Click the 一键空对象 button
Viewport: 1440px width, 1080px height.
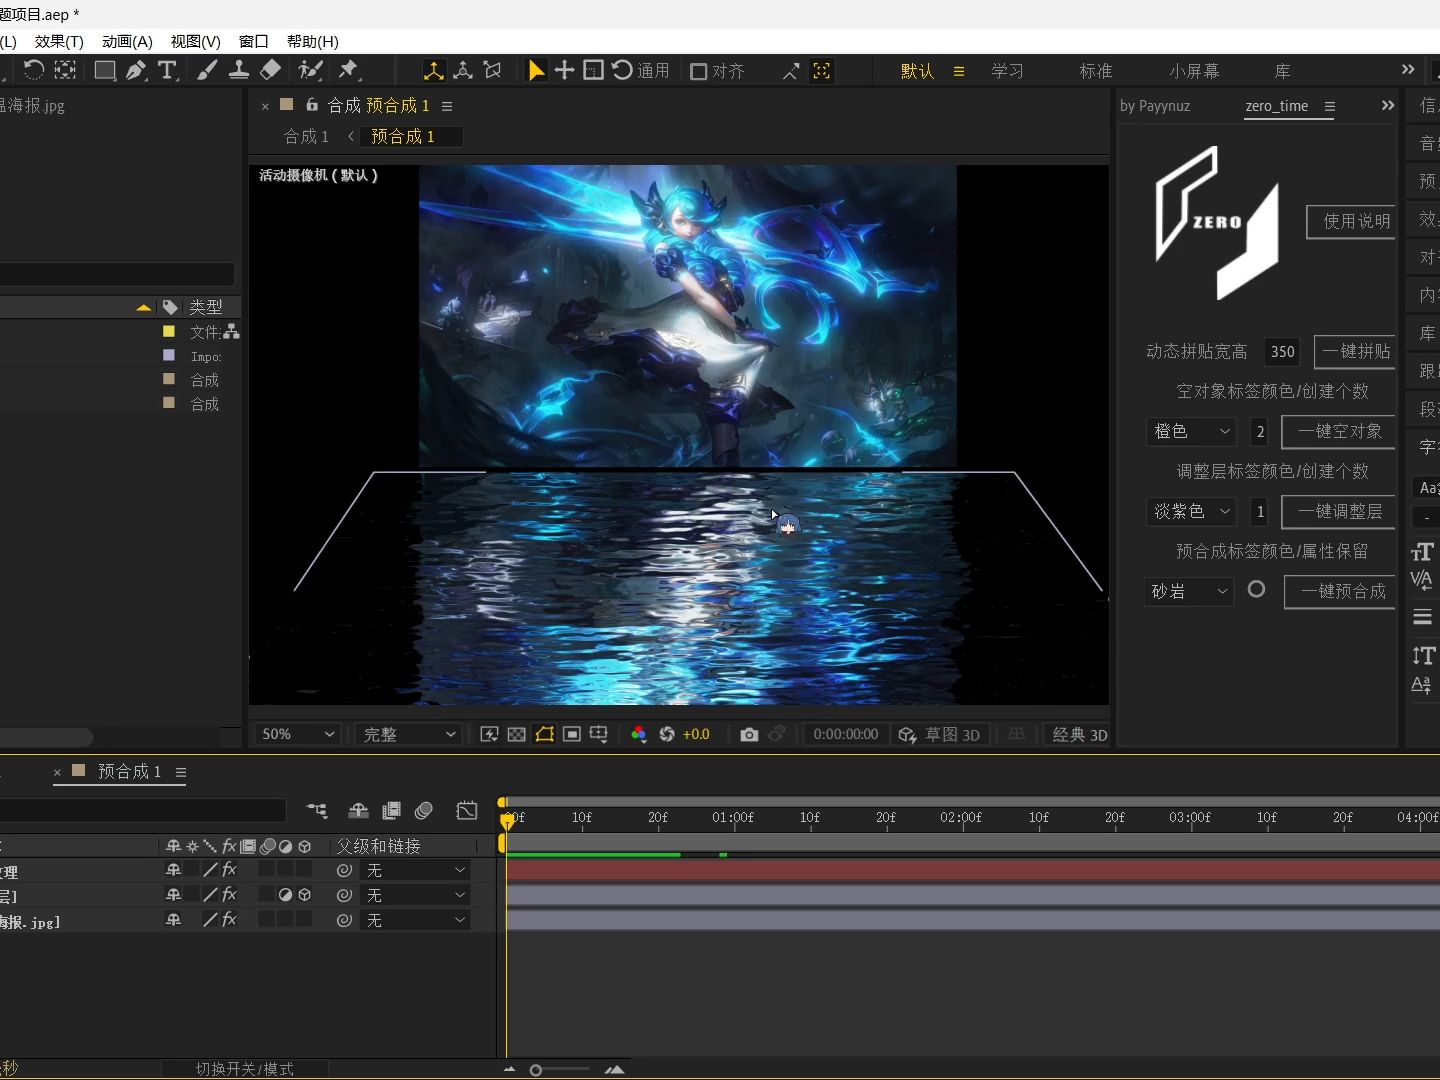click(1340, 431)
